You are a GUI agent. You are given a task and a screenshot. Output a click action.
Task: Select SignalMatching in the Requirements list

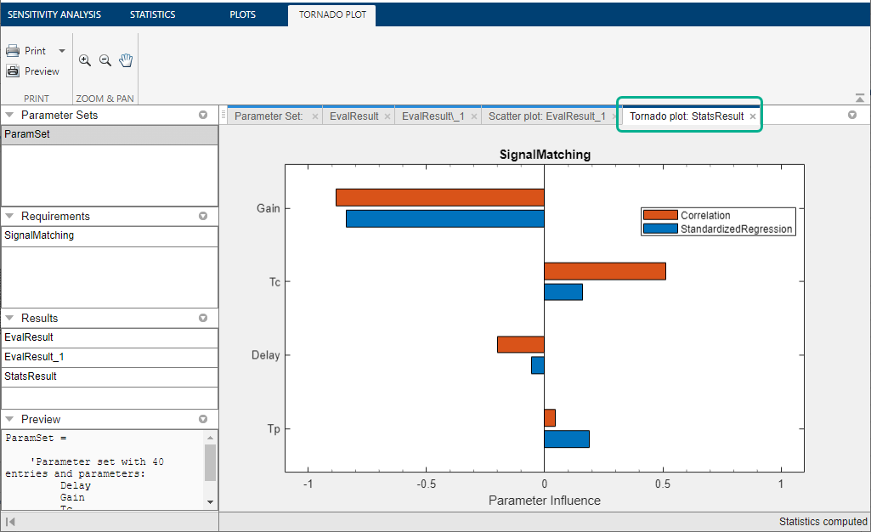(x=109, y=235)
